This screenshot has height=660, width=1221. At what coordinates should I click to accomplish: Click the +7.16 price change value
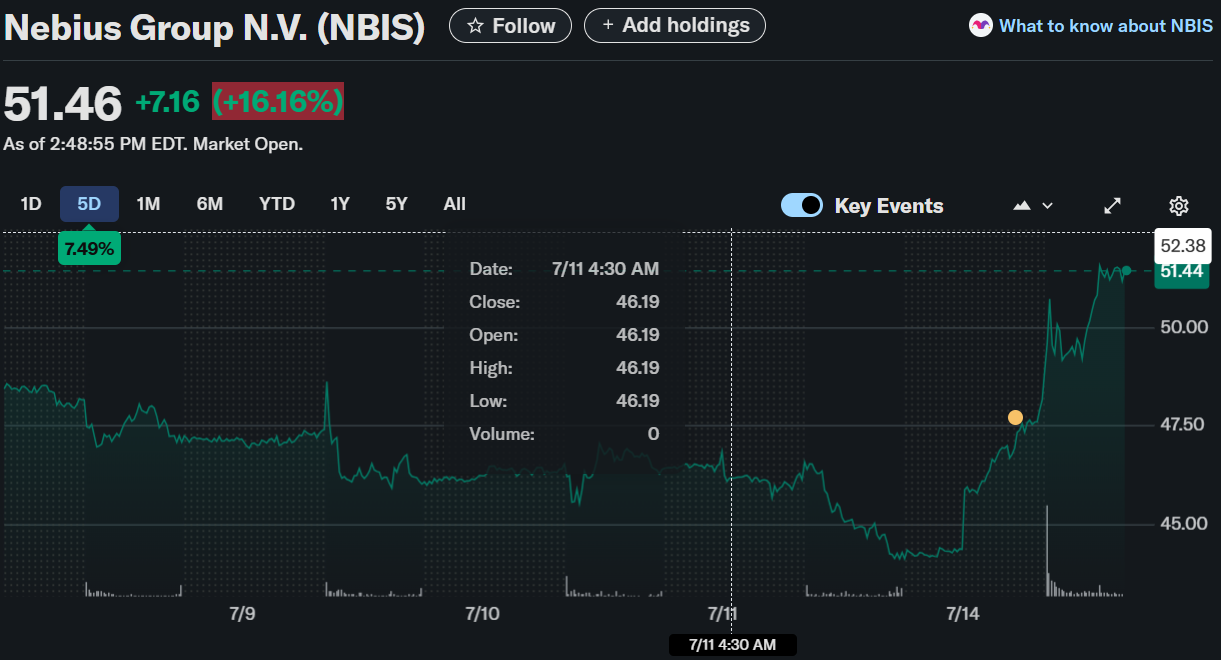click(168, 102)
